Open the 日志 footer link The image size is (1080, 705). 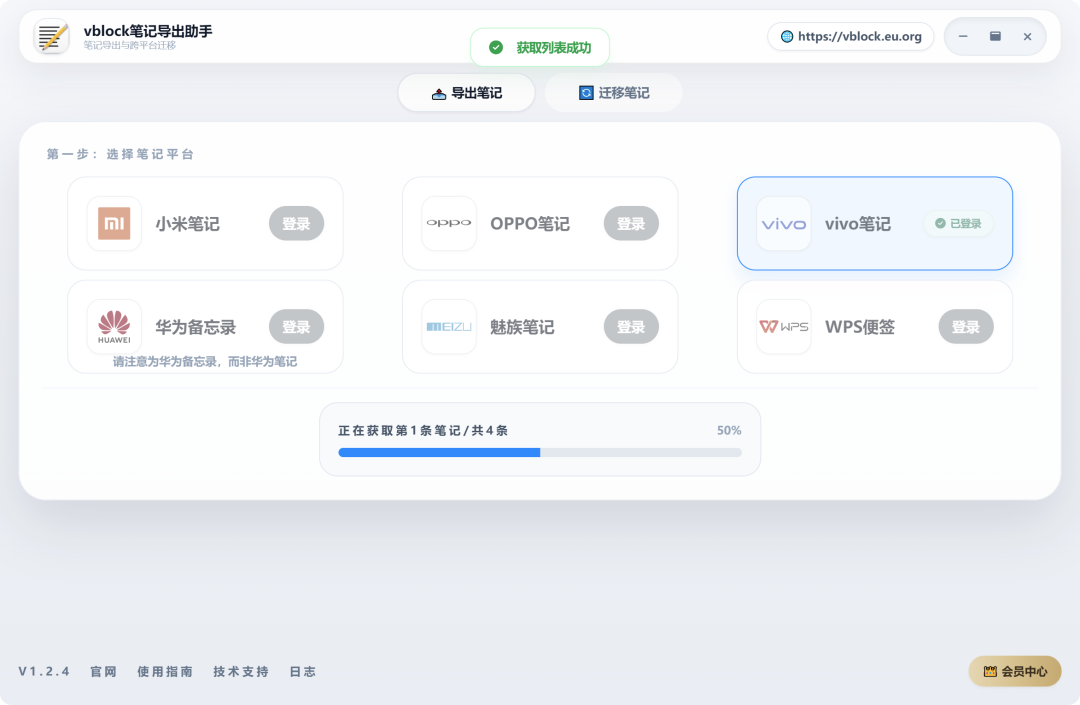click(x=302, y=671)
